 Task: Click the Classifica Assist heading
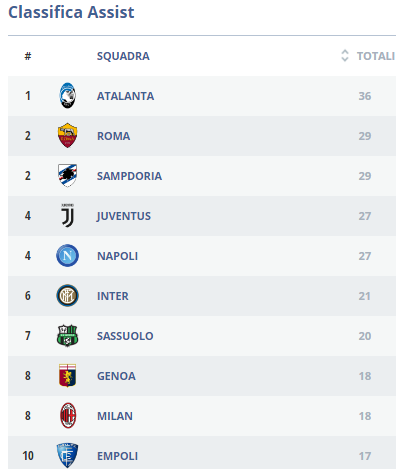click(x=71, y=12)
